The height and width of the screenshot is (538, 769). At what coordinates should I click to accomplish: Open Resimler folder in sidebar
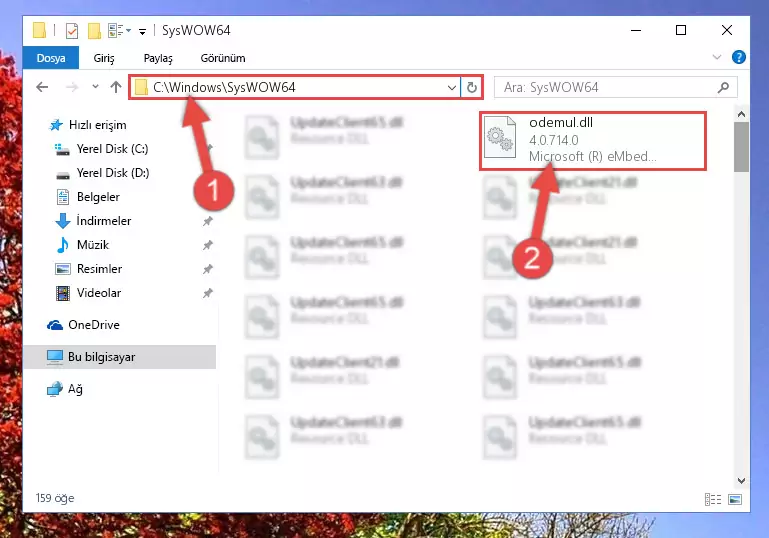point(99,269)
